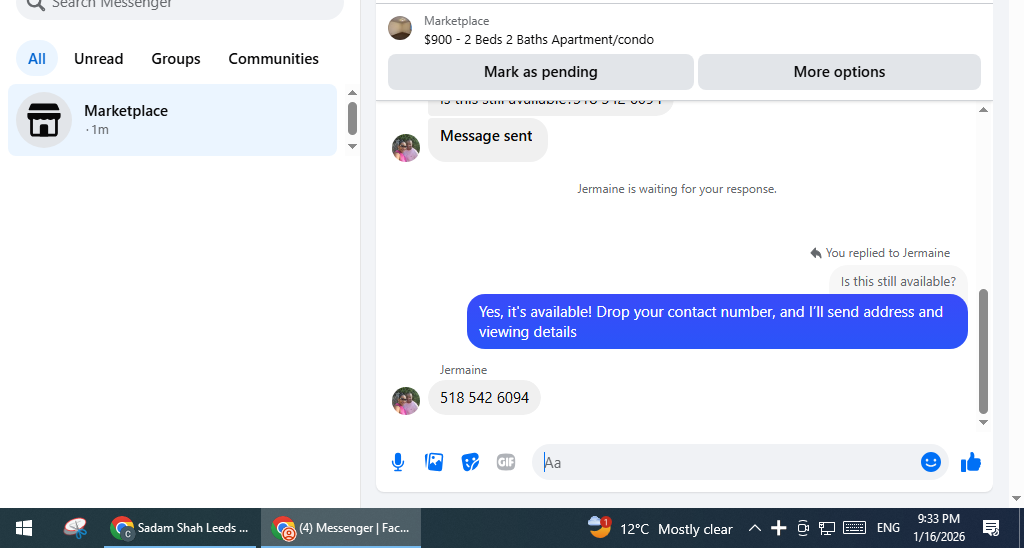Click chat list scroll down arrow
The height and width of the screenshot is (548, 1024).
coord(353,146)
